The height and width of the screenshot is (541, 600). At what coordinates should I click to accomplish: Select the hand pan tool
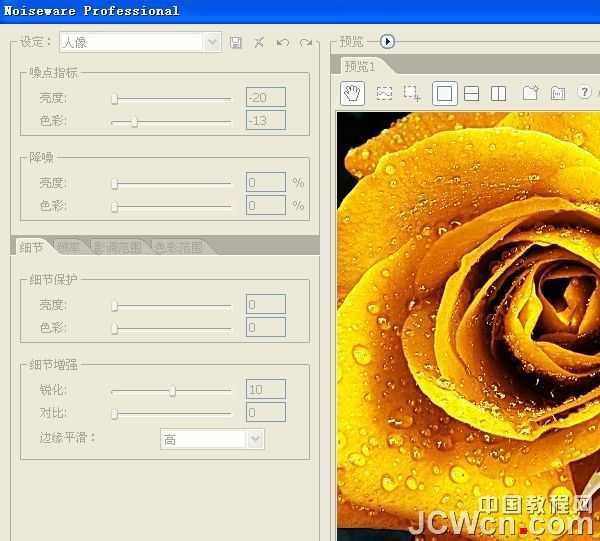[x=351, y=93]
